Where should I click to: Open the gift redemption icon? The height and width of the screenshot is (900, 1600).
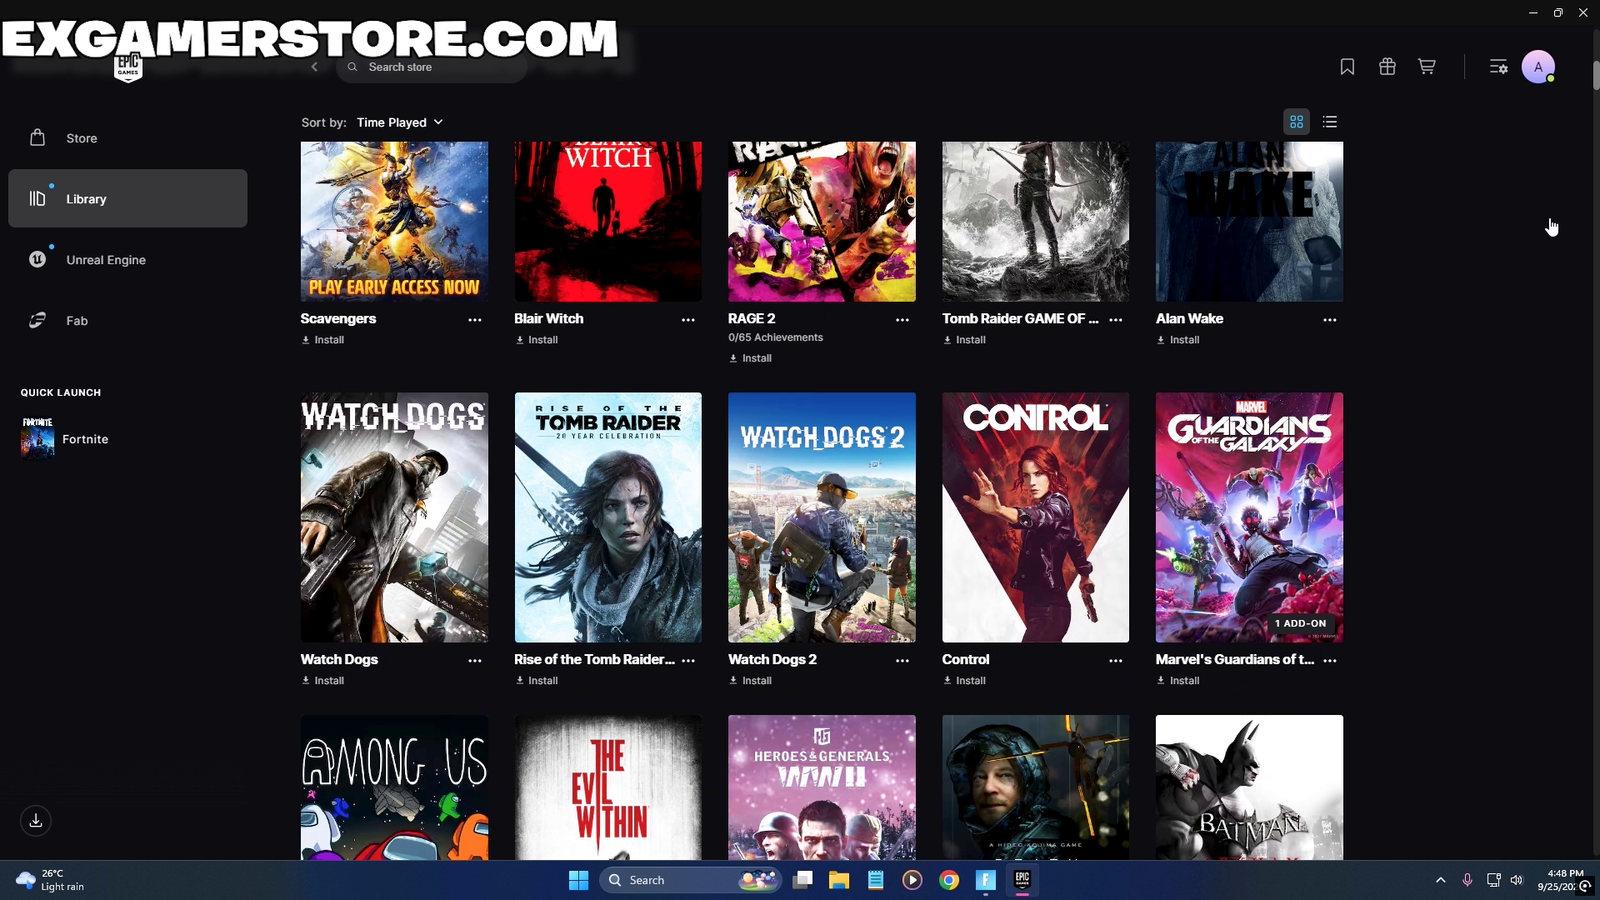[x=1387, y=67]
